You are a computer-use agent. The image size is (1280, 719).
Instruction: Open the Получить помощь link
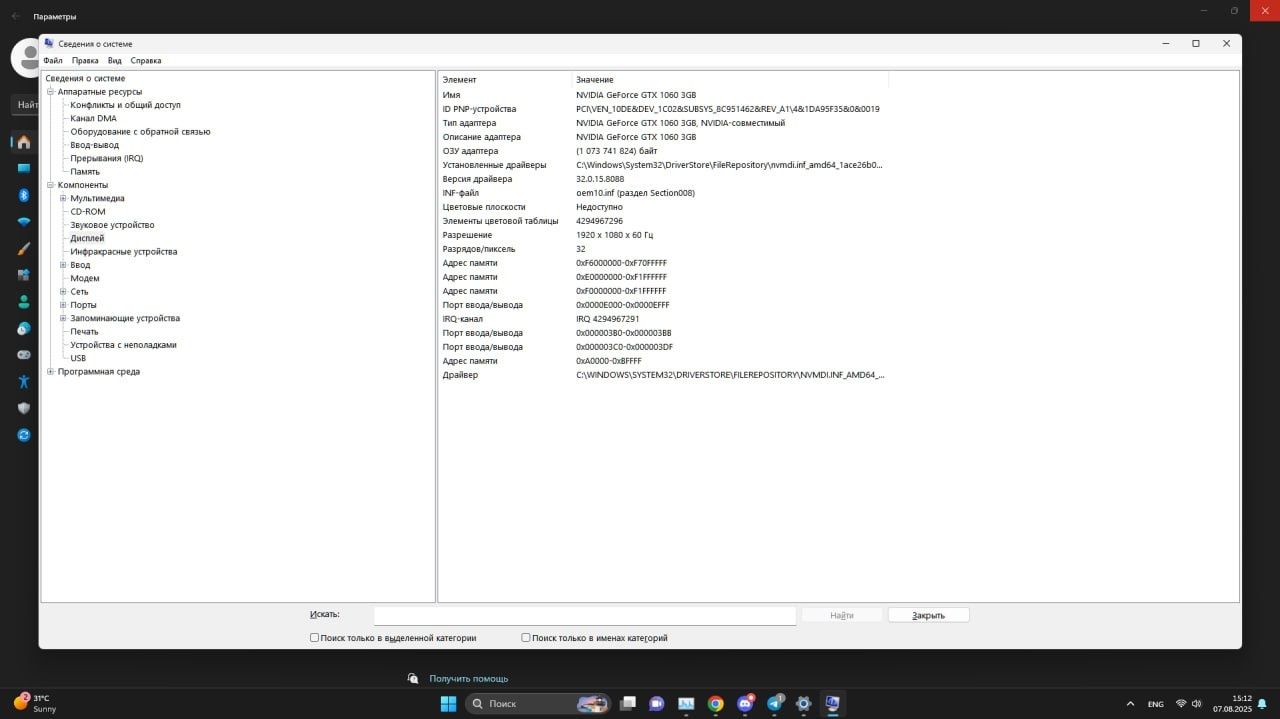pyautogui.click(x=469, y=678)
